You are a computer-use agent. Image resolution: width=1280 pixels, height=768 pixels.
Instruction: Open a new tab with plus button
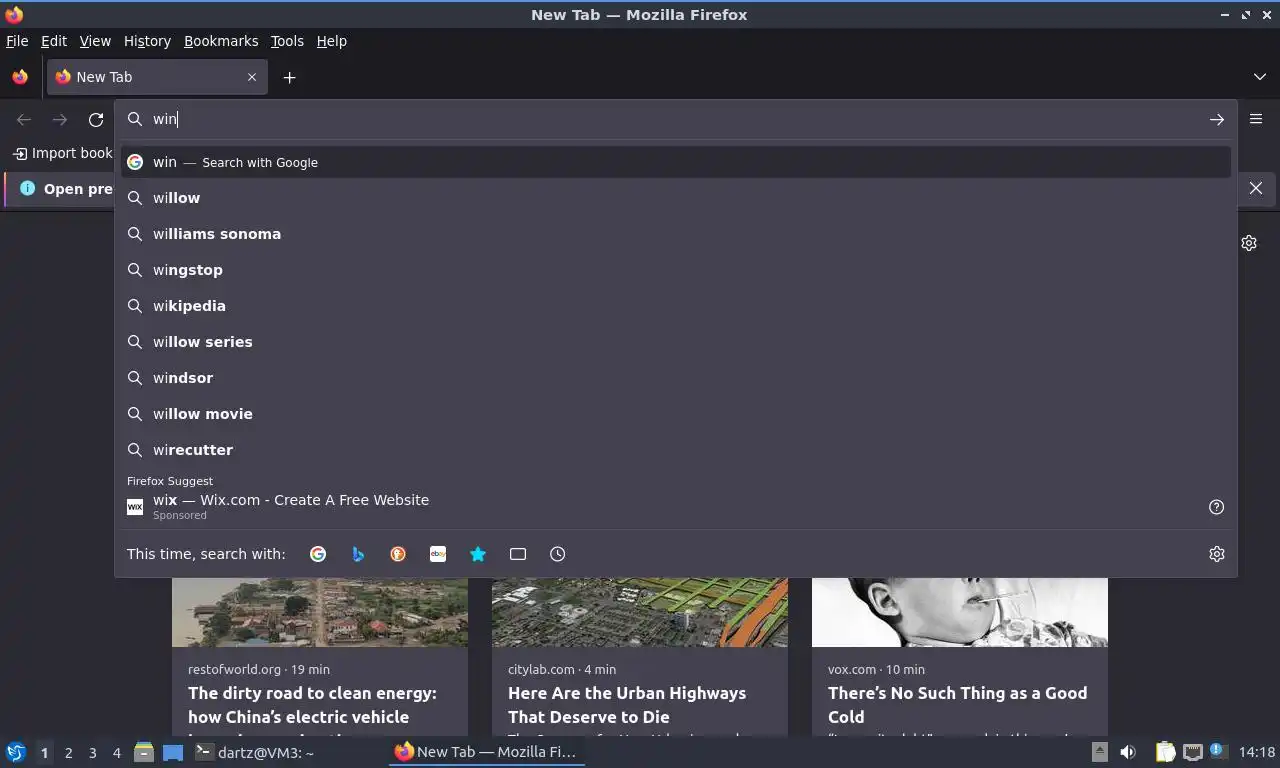coord(289,77)
